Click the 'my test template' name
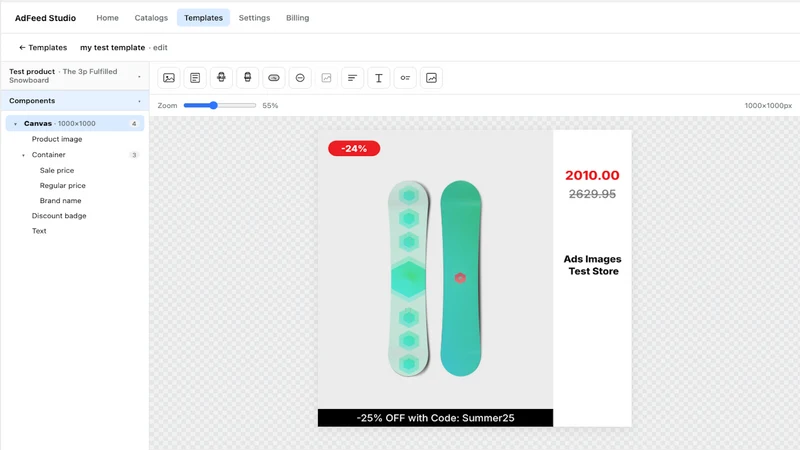This screenshot has height=450, width=800. point(112,47)
